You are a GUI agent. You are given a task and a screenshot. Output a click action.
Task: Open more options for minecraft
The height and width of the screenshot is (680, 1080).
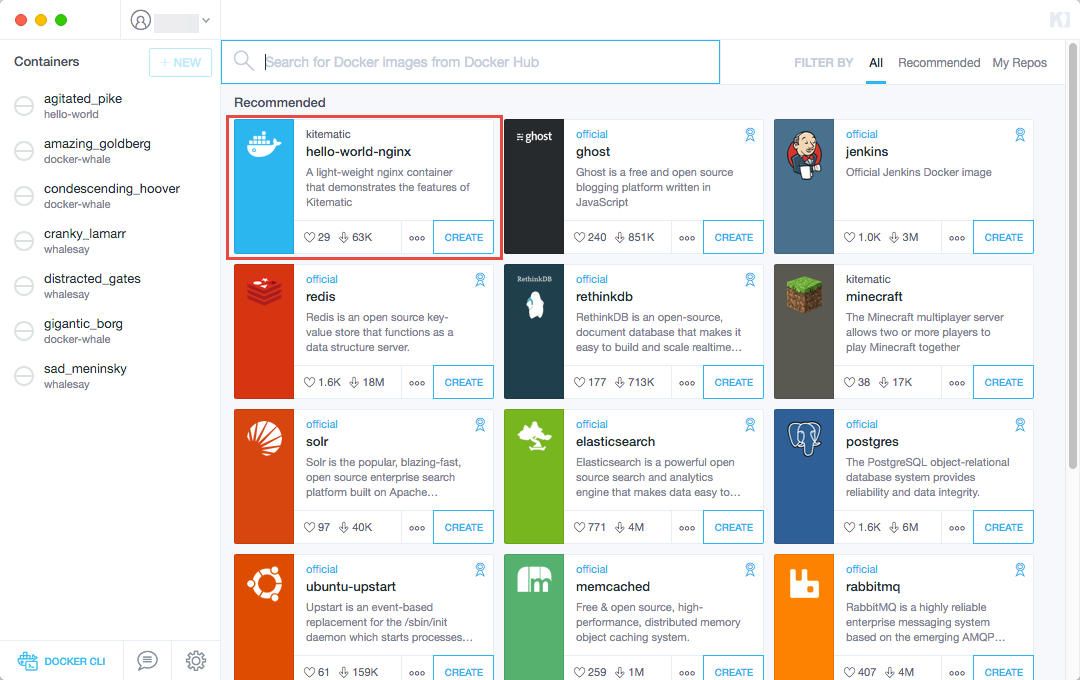tap(957, 383)
